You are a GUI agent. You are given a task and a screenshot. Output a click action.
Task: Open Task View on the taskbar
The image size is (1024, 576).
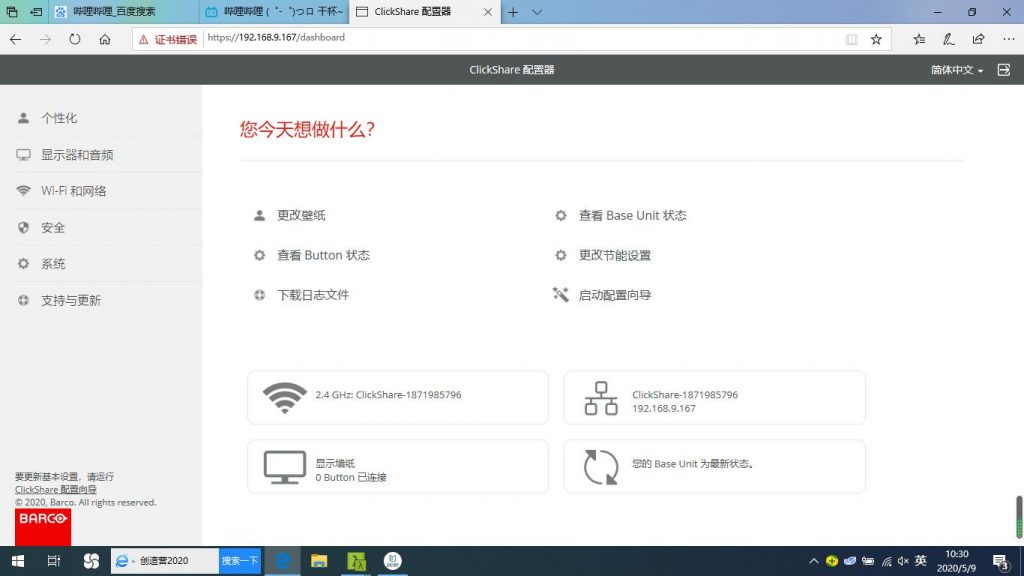54,561
